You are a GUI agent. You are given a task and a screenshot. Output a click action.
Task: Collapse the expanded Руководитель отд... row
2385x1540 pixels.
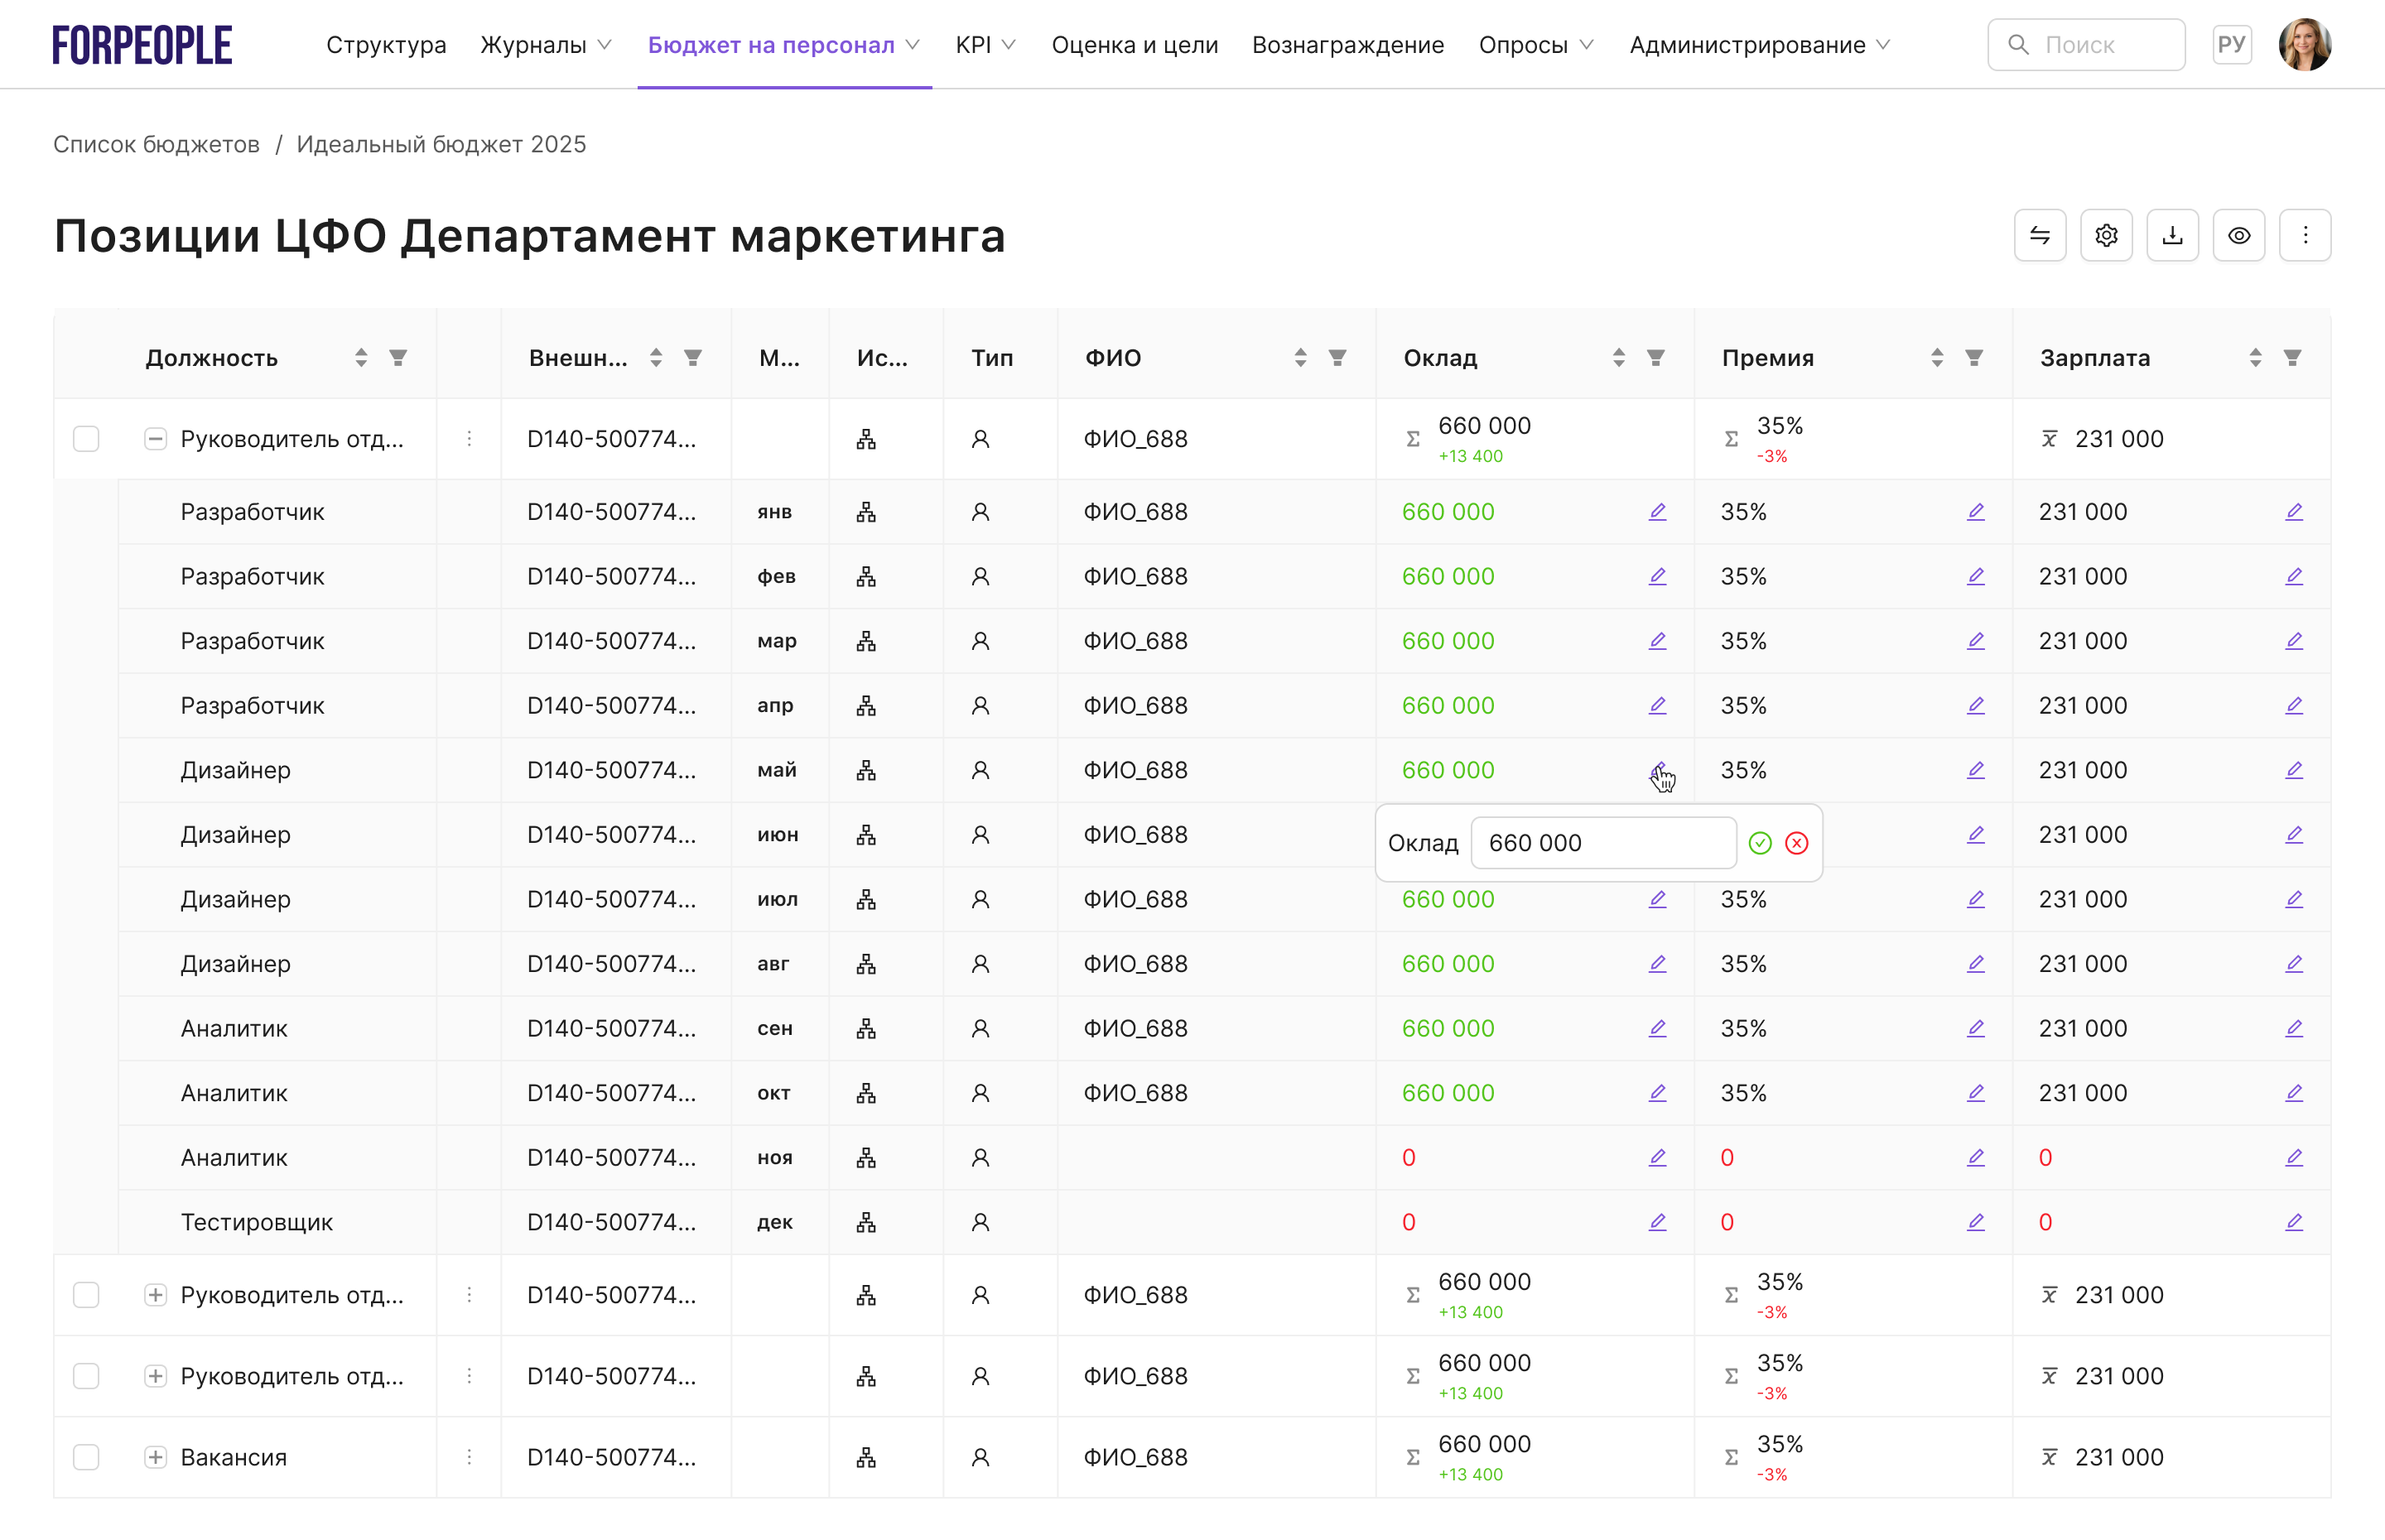pos(155,439)
